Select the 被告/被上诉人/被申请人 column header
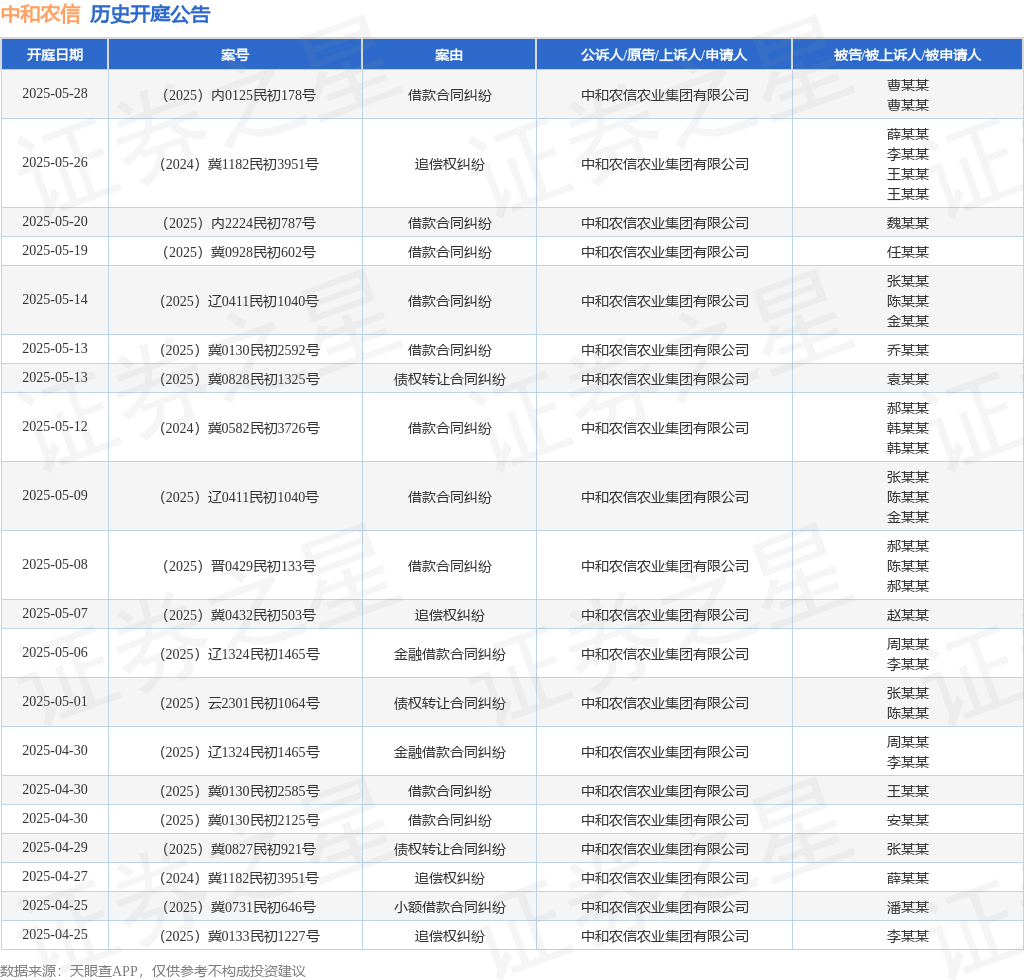This screenshot has height=980, width=1024. (908, 55)
